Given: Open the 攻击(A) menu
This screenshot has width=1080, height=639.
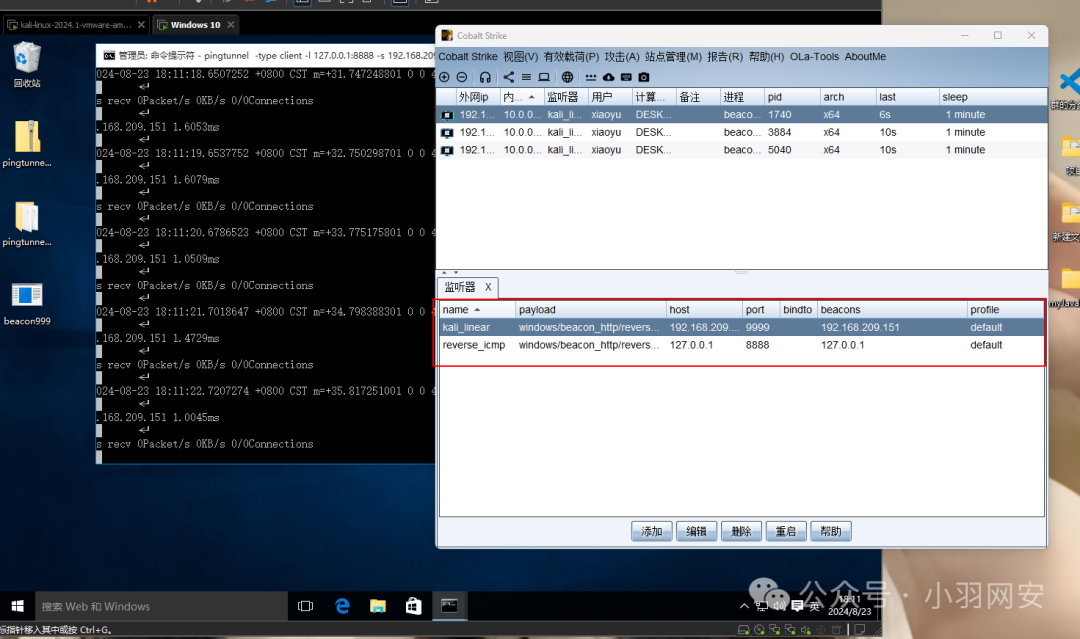Looking at the screenshot, I should [622, 56].
